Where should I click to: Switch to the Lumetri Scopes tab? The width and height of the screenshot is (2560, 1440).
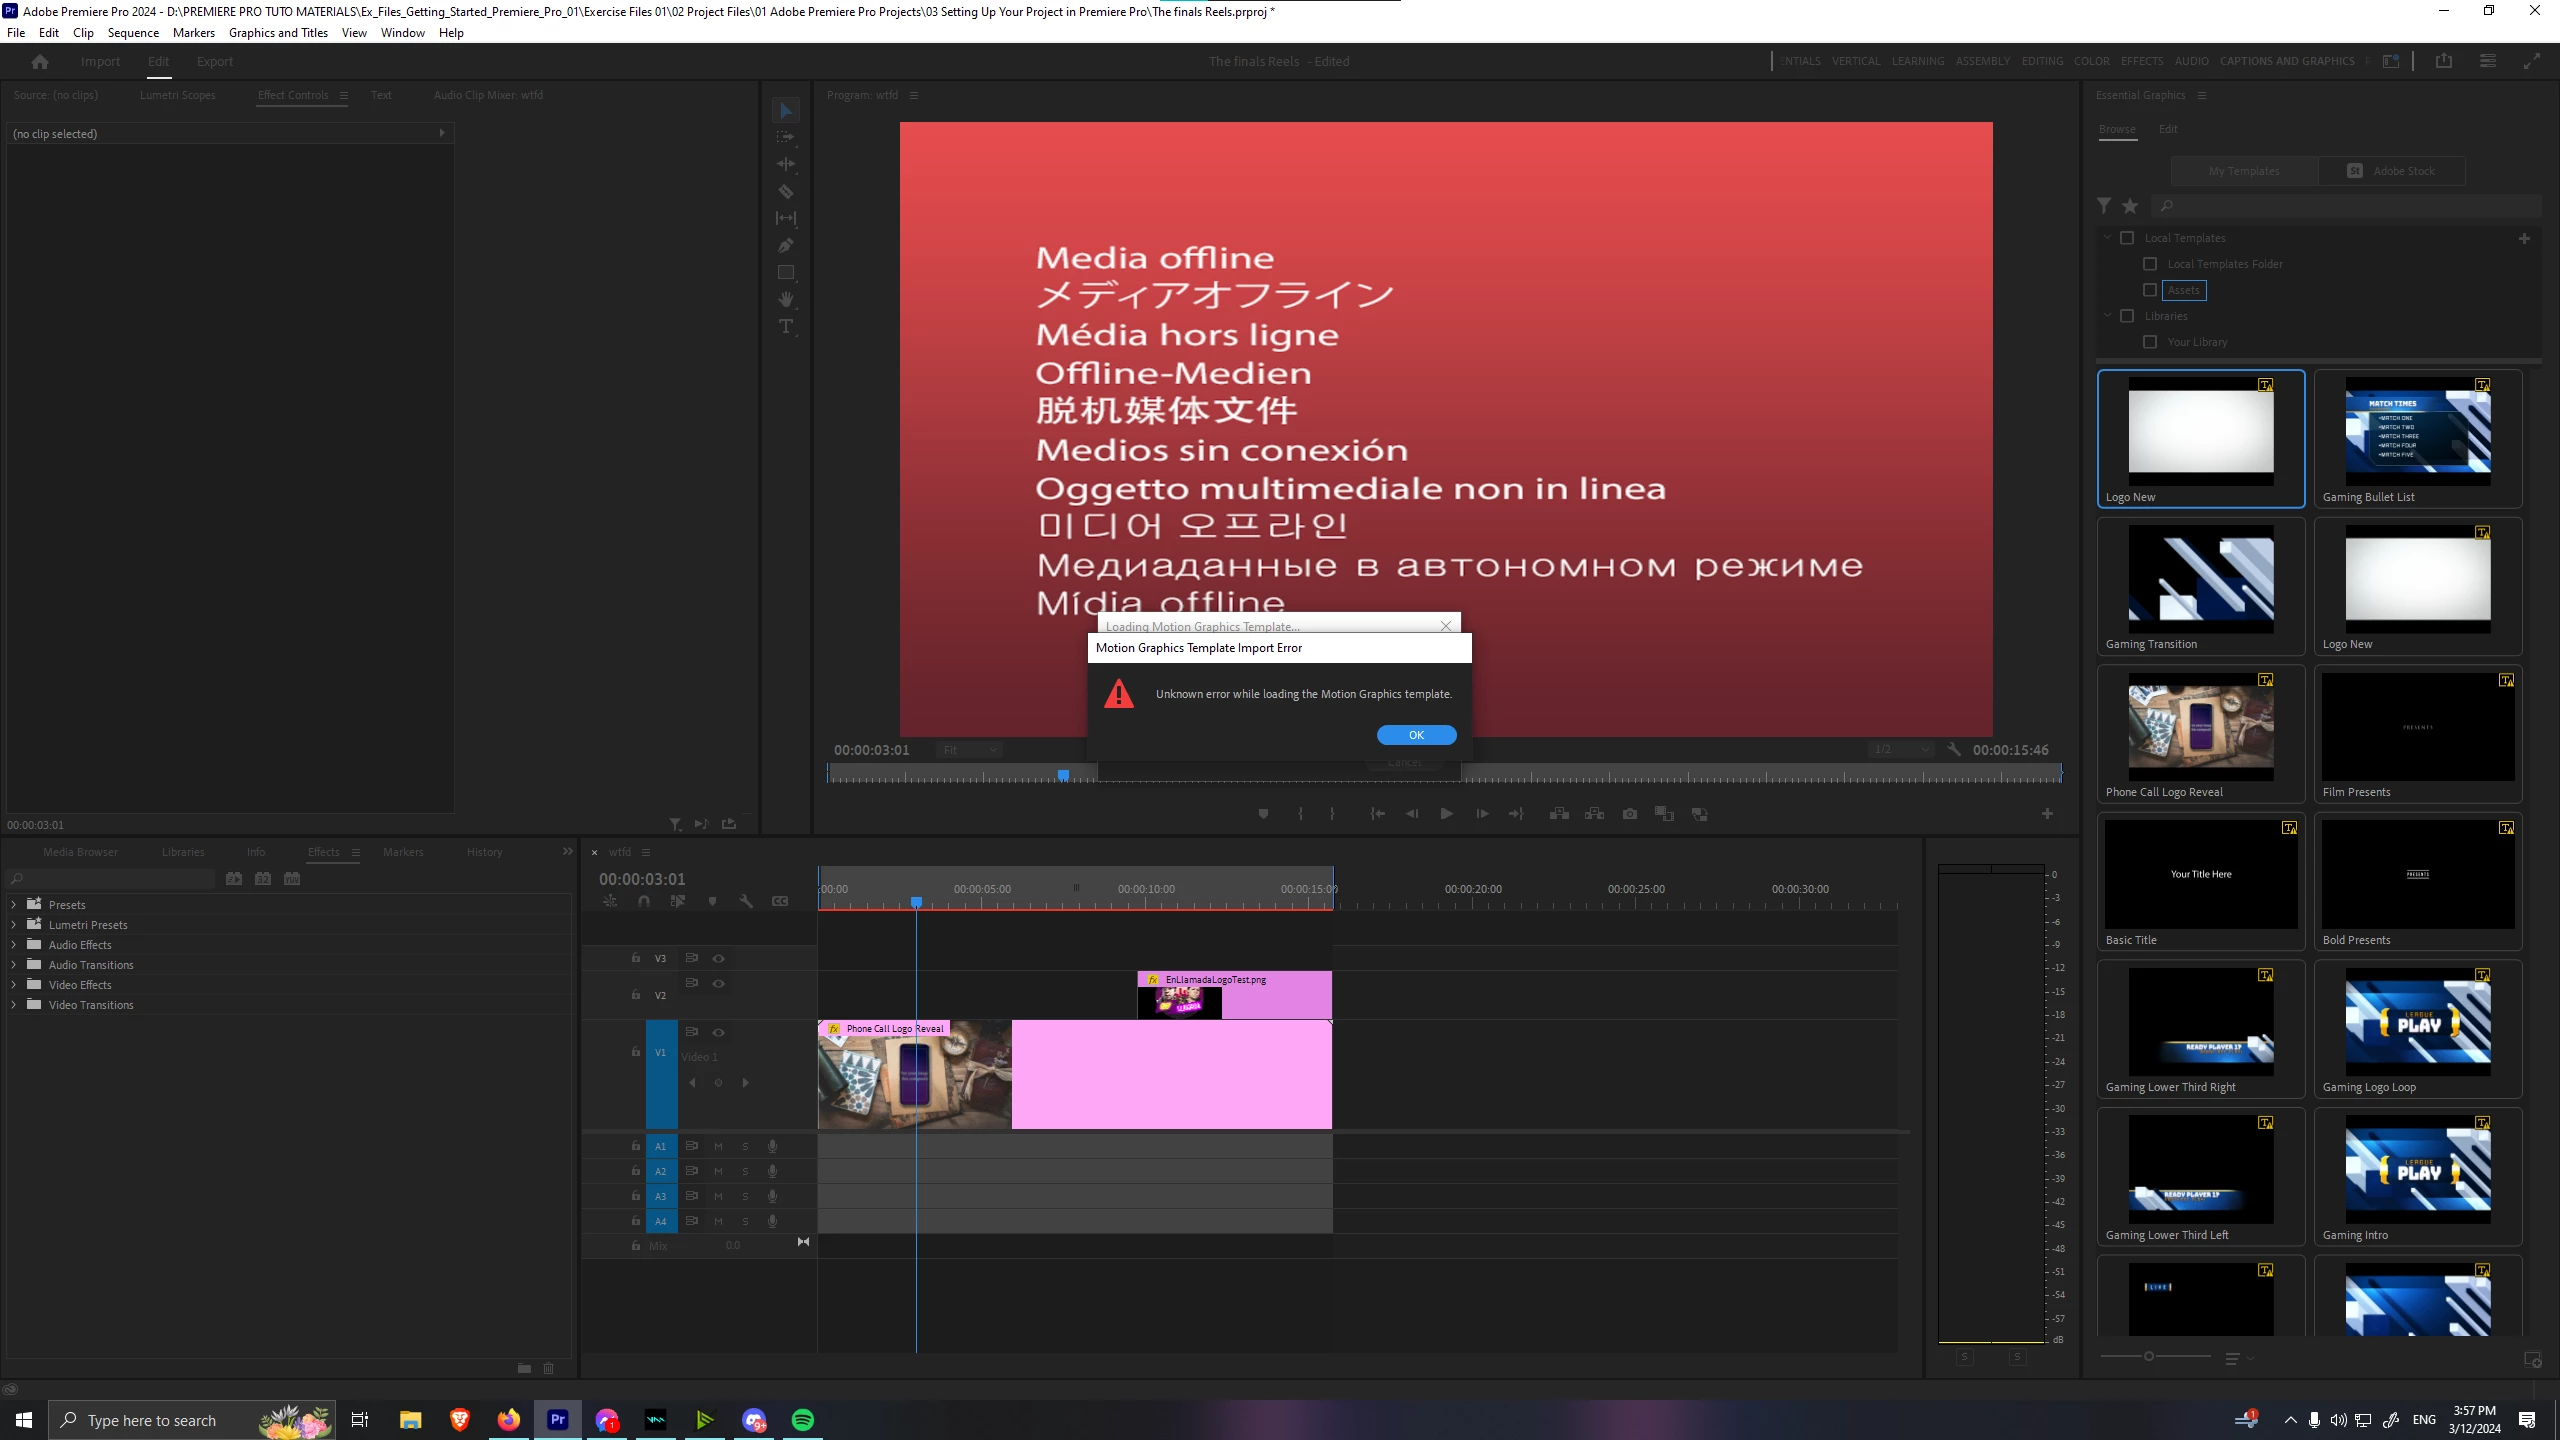tap(177, 95)
